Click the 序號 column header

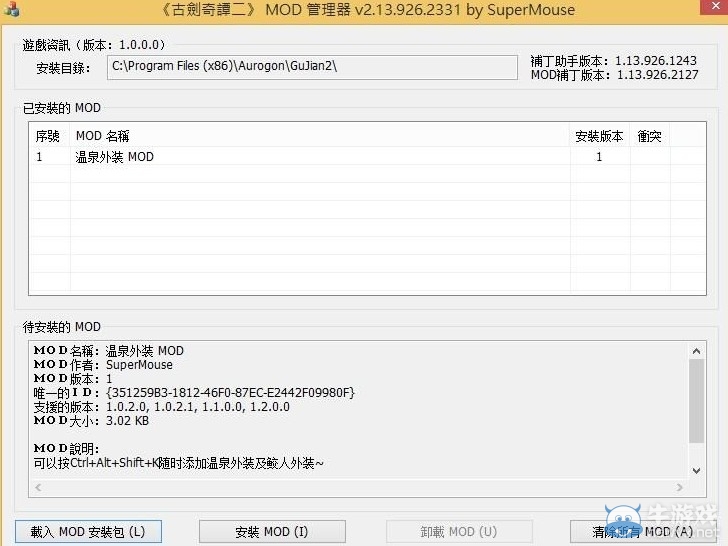[x=50, y=136]
